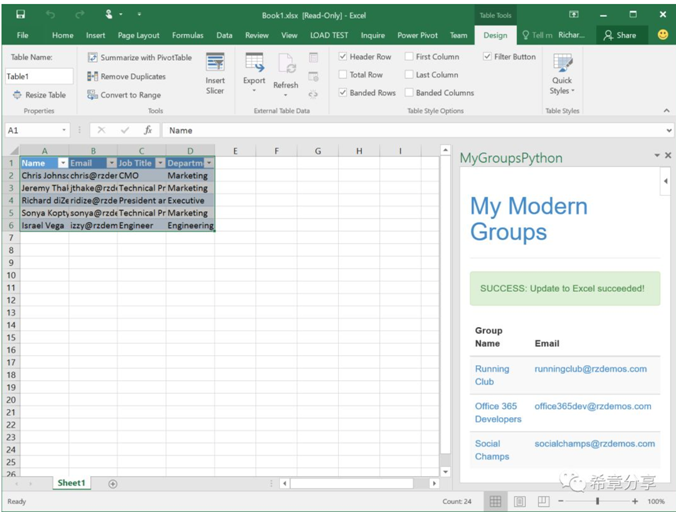
Task: Open the Export table menu
Action: click(254, 72)
